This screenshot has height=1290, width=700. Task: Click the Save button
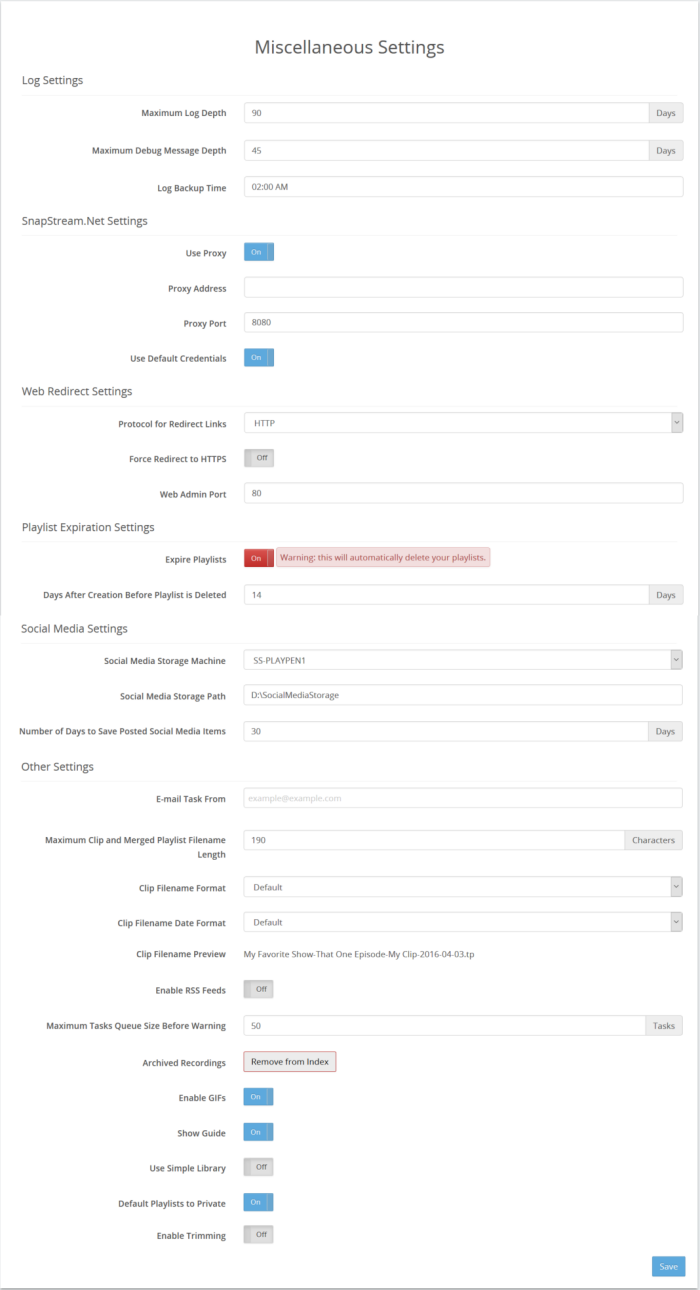pos(668,1267)
